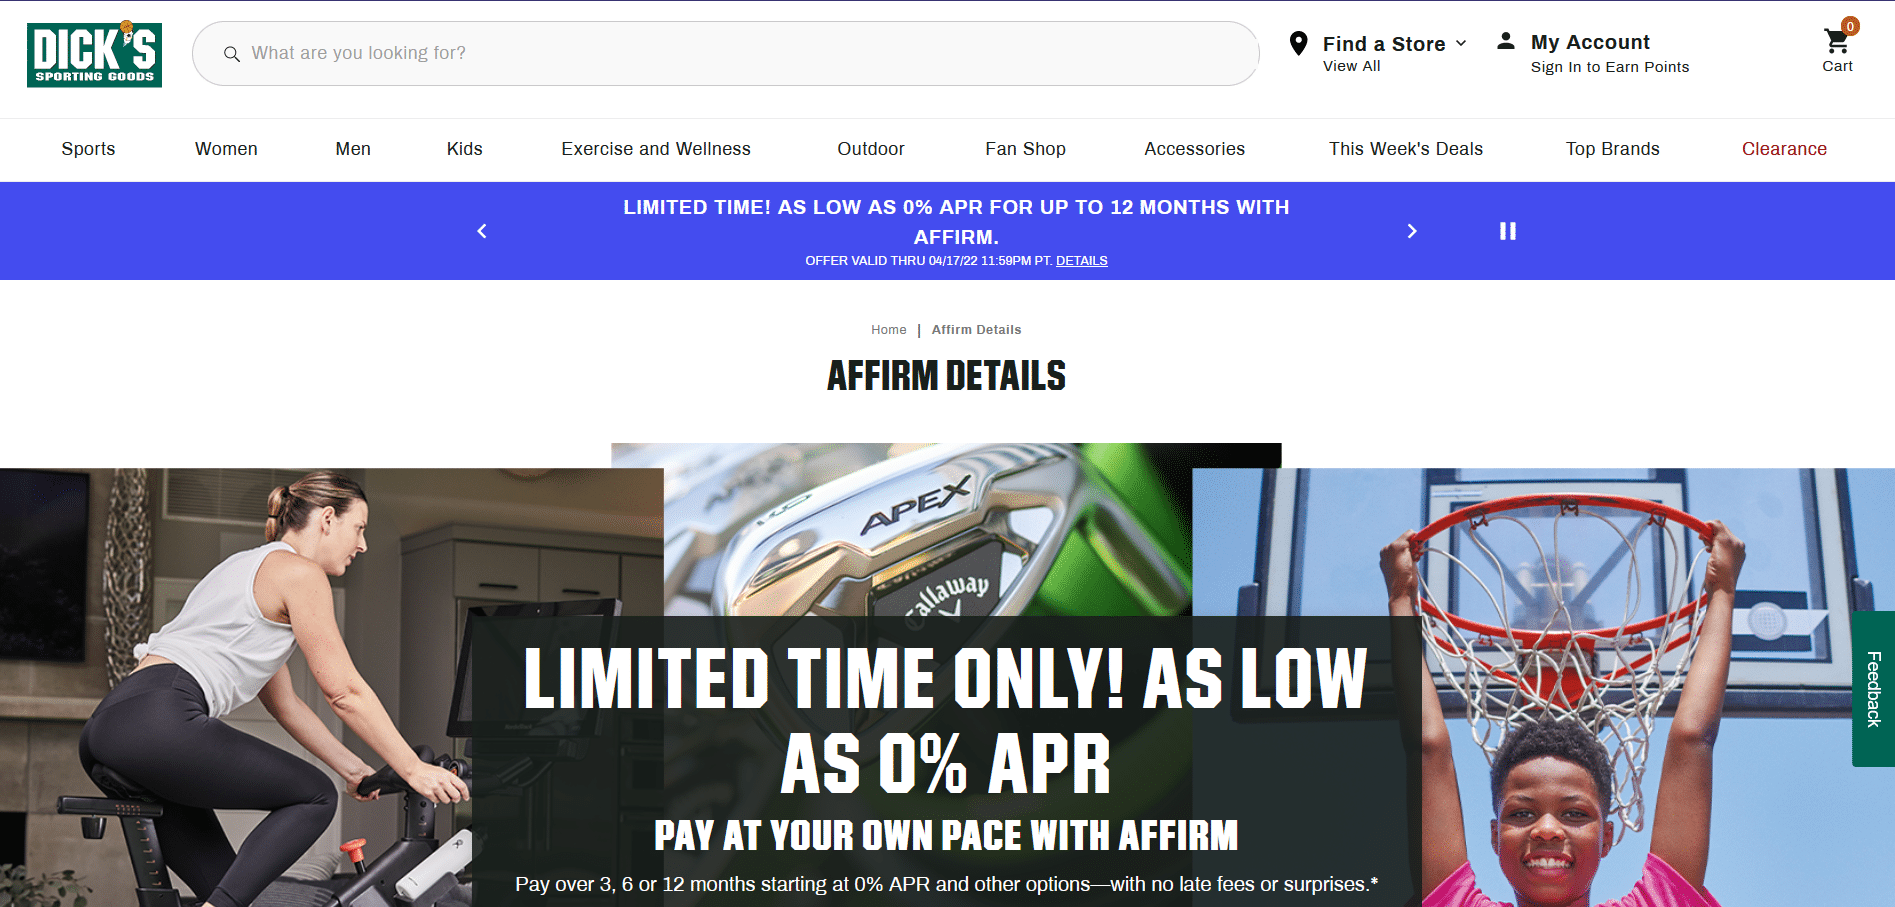Image resolution: width=1895 pixels, height=907 pixels.
Task: Click the store location pin icon
Action: (1298, 43)
